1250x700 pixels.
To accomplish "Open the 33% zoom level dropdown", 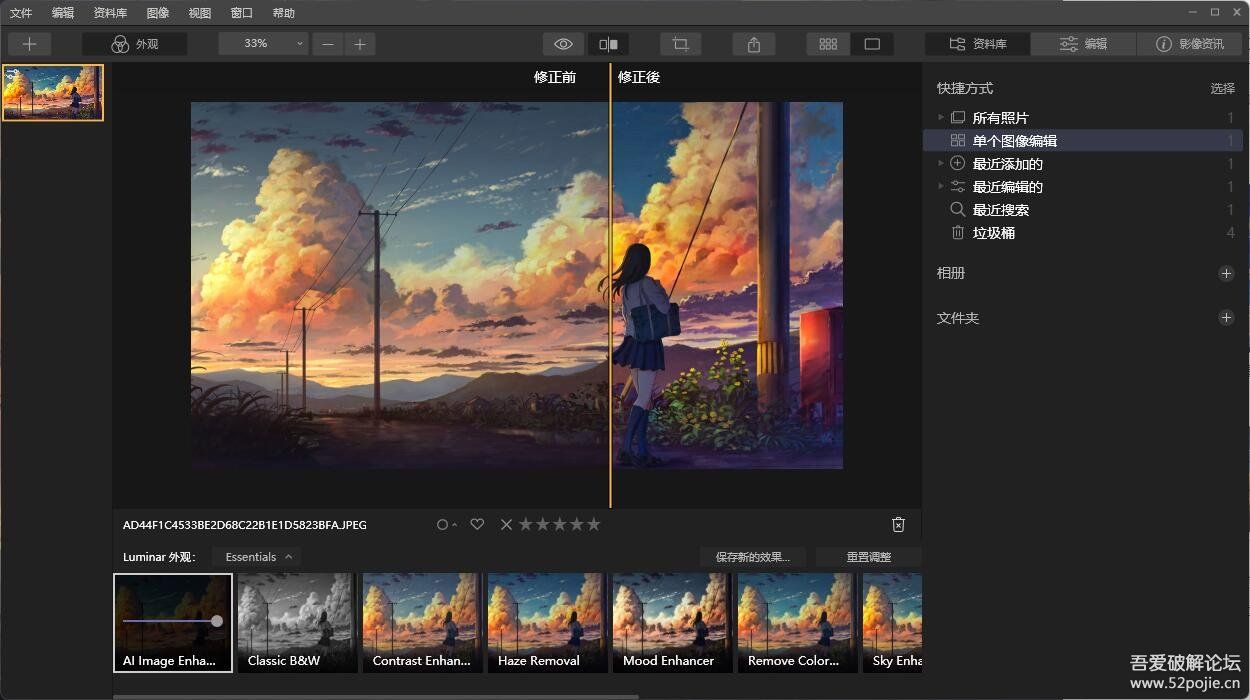I will 263,44.
